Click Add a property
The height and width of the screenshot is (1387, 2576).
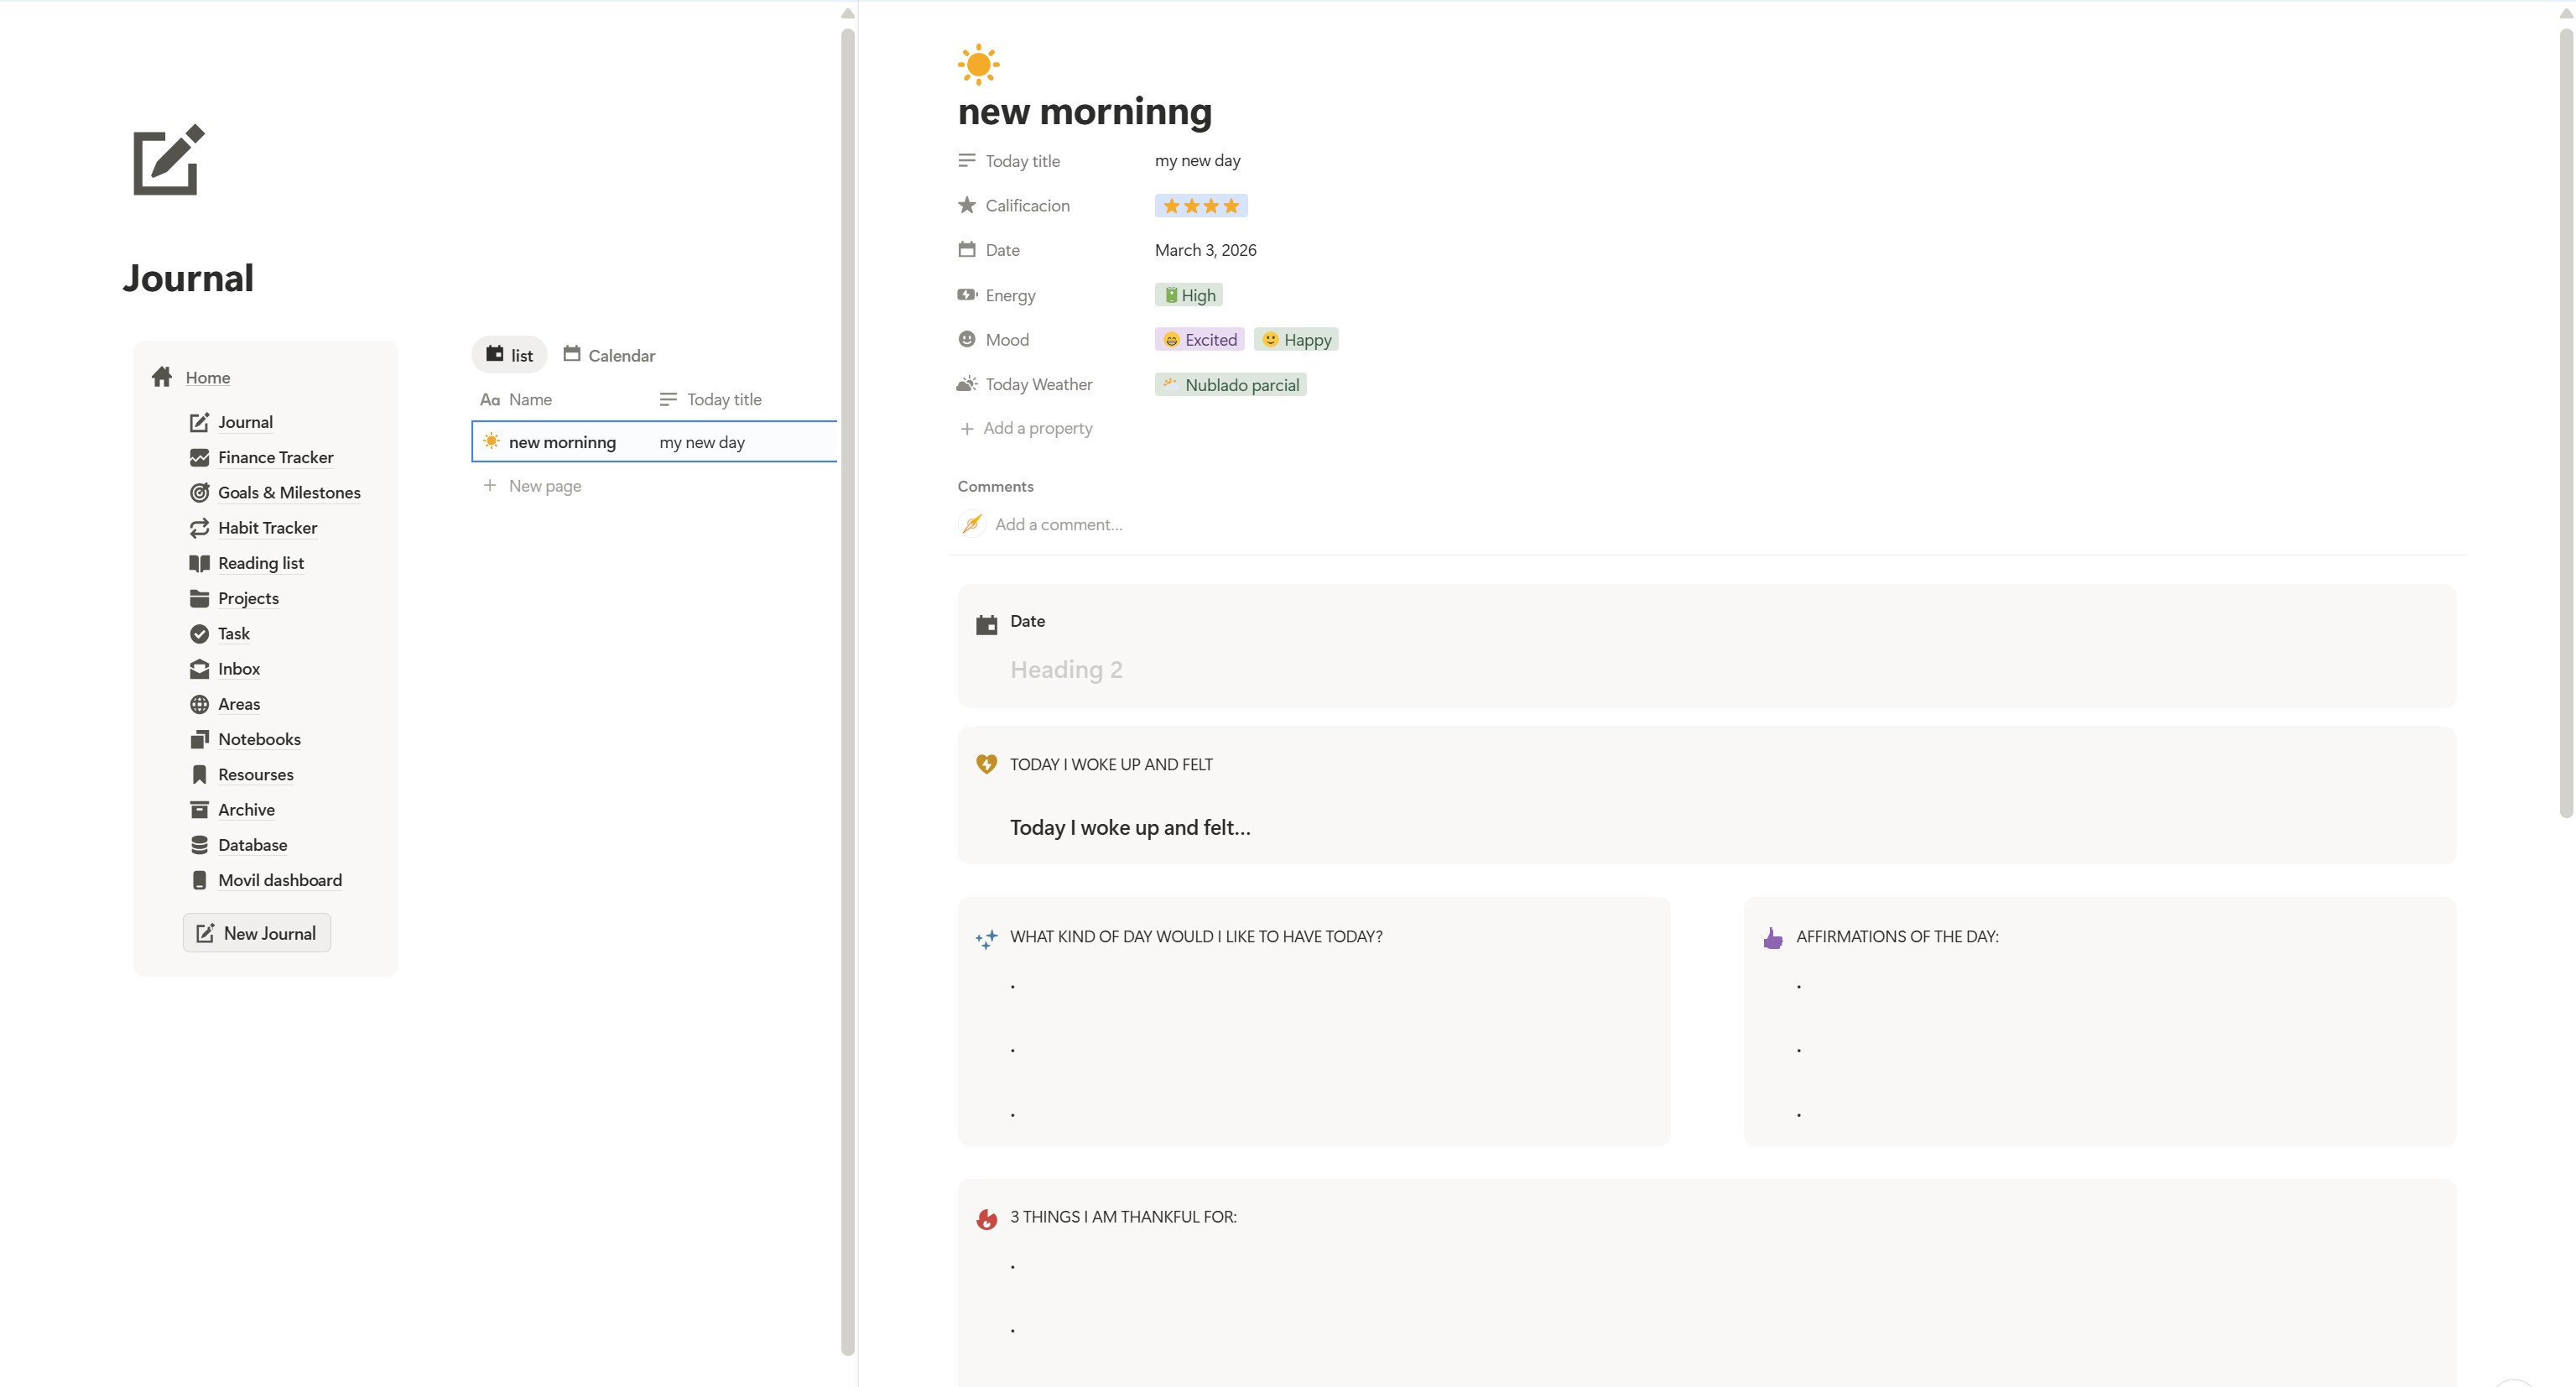[1026, 428]
